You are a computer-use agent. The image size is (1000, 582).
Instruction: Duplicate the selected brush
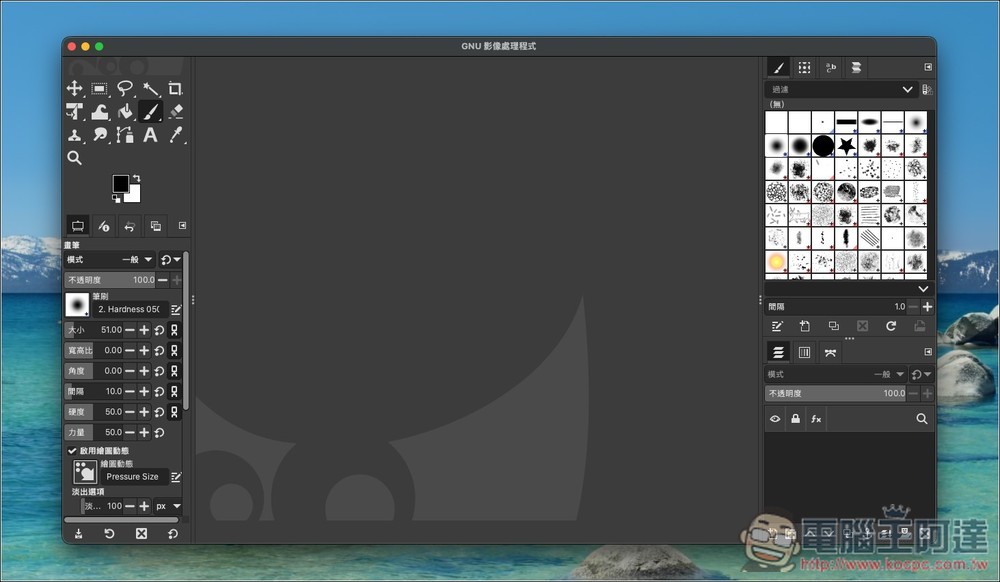pyautogui.click(x=834, y=326)
